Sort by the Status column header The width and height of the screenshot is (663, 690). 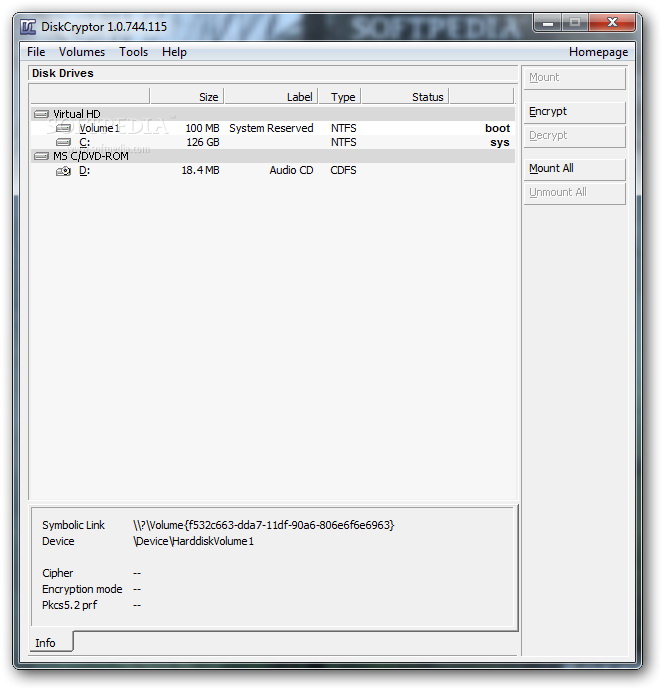(x=405, y=97)
